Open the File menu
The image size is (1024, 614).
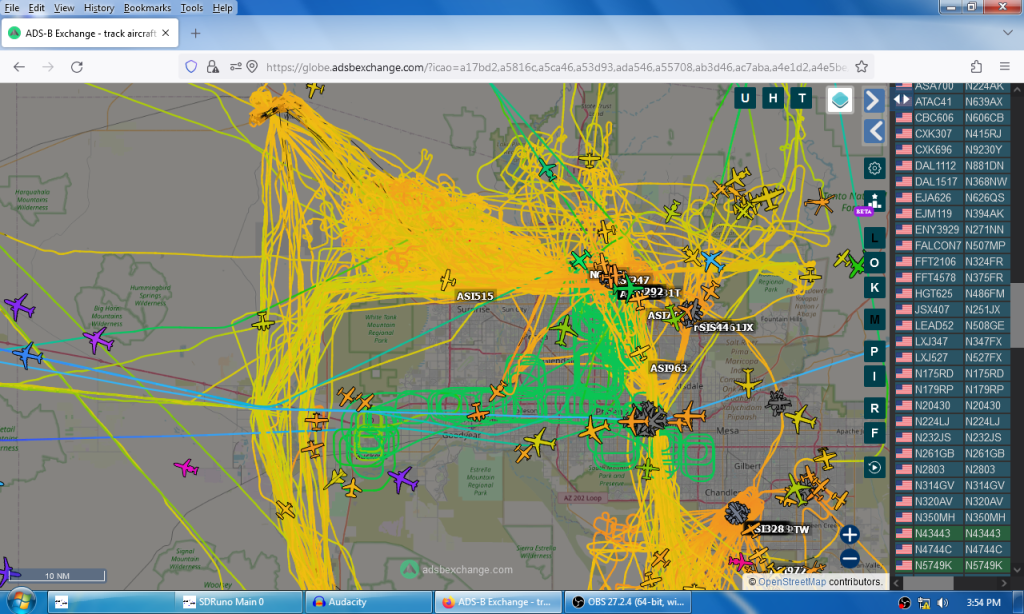pos(12,8)
